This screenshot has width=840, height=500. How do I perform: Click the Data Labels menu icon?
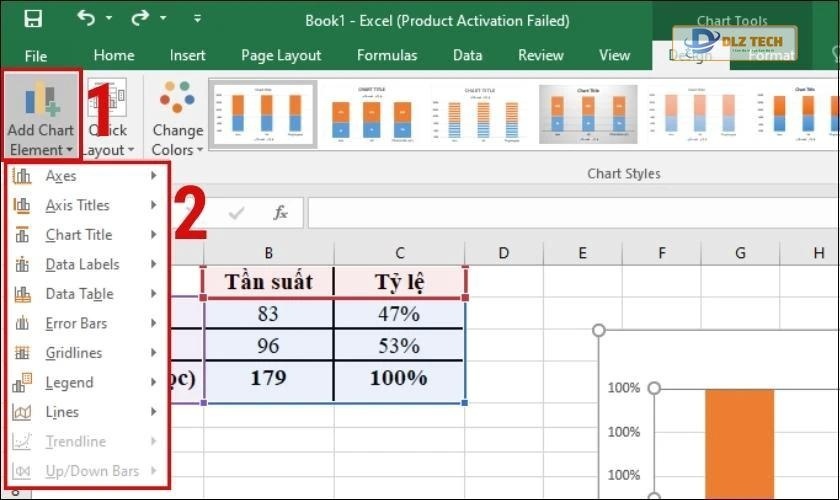tap(22, 265)
